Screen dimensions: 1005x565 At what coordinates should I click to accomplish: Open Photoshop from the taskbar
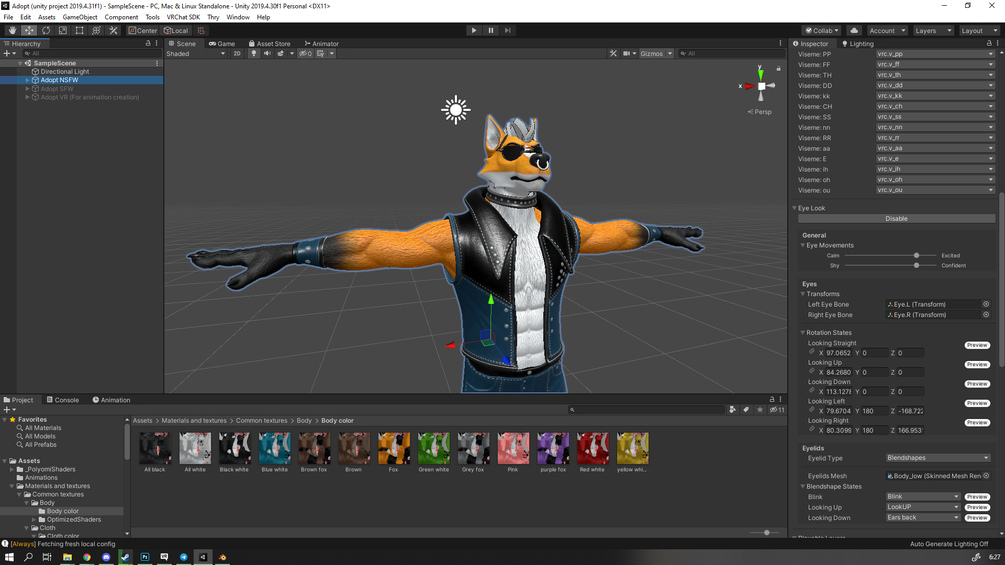(145, 557)
